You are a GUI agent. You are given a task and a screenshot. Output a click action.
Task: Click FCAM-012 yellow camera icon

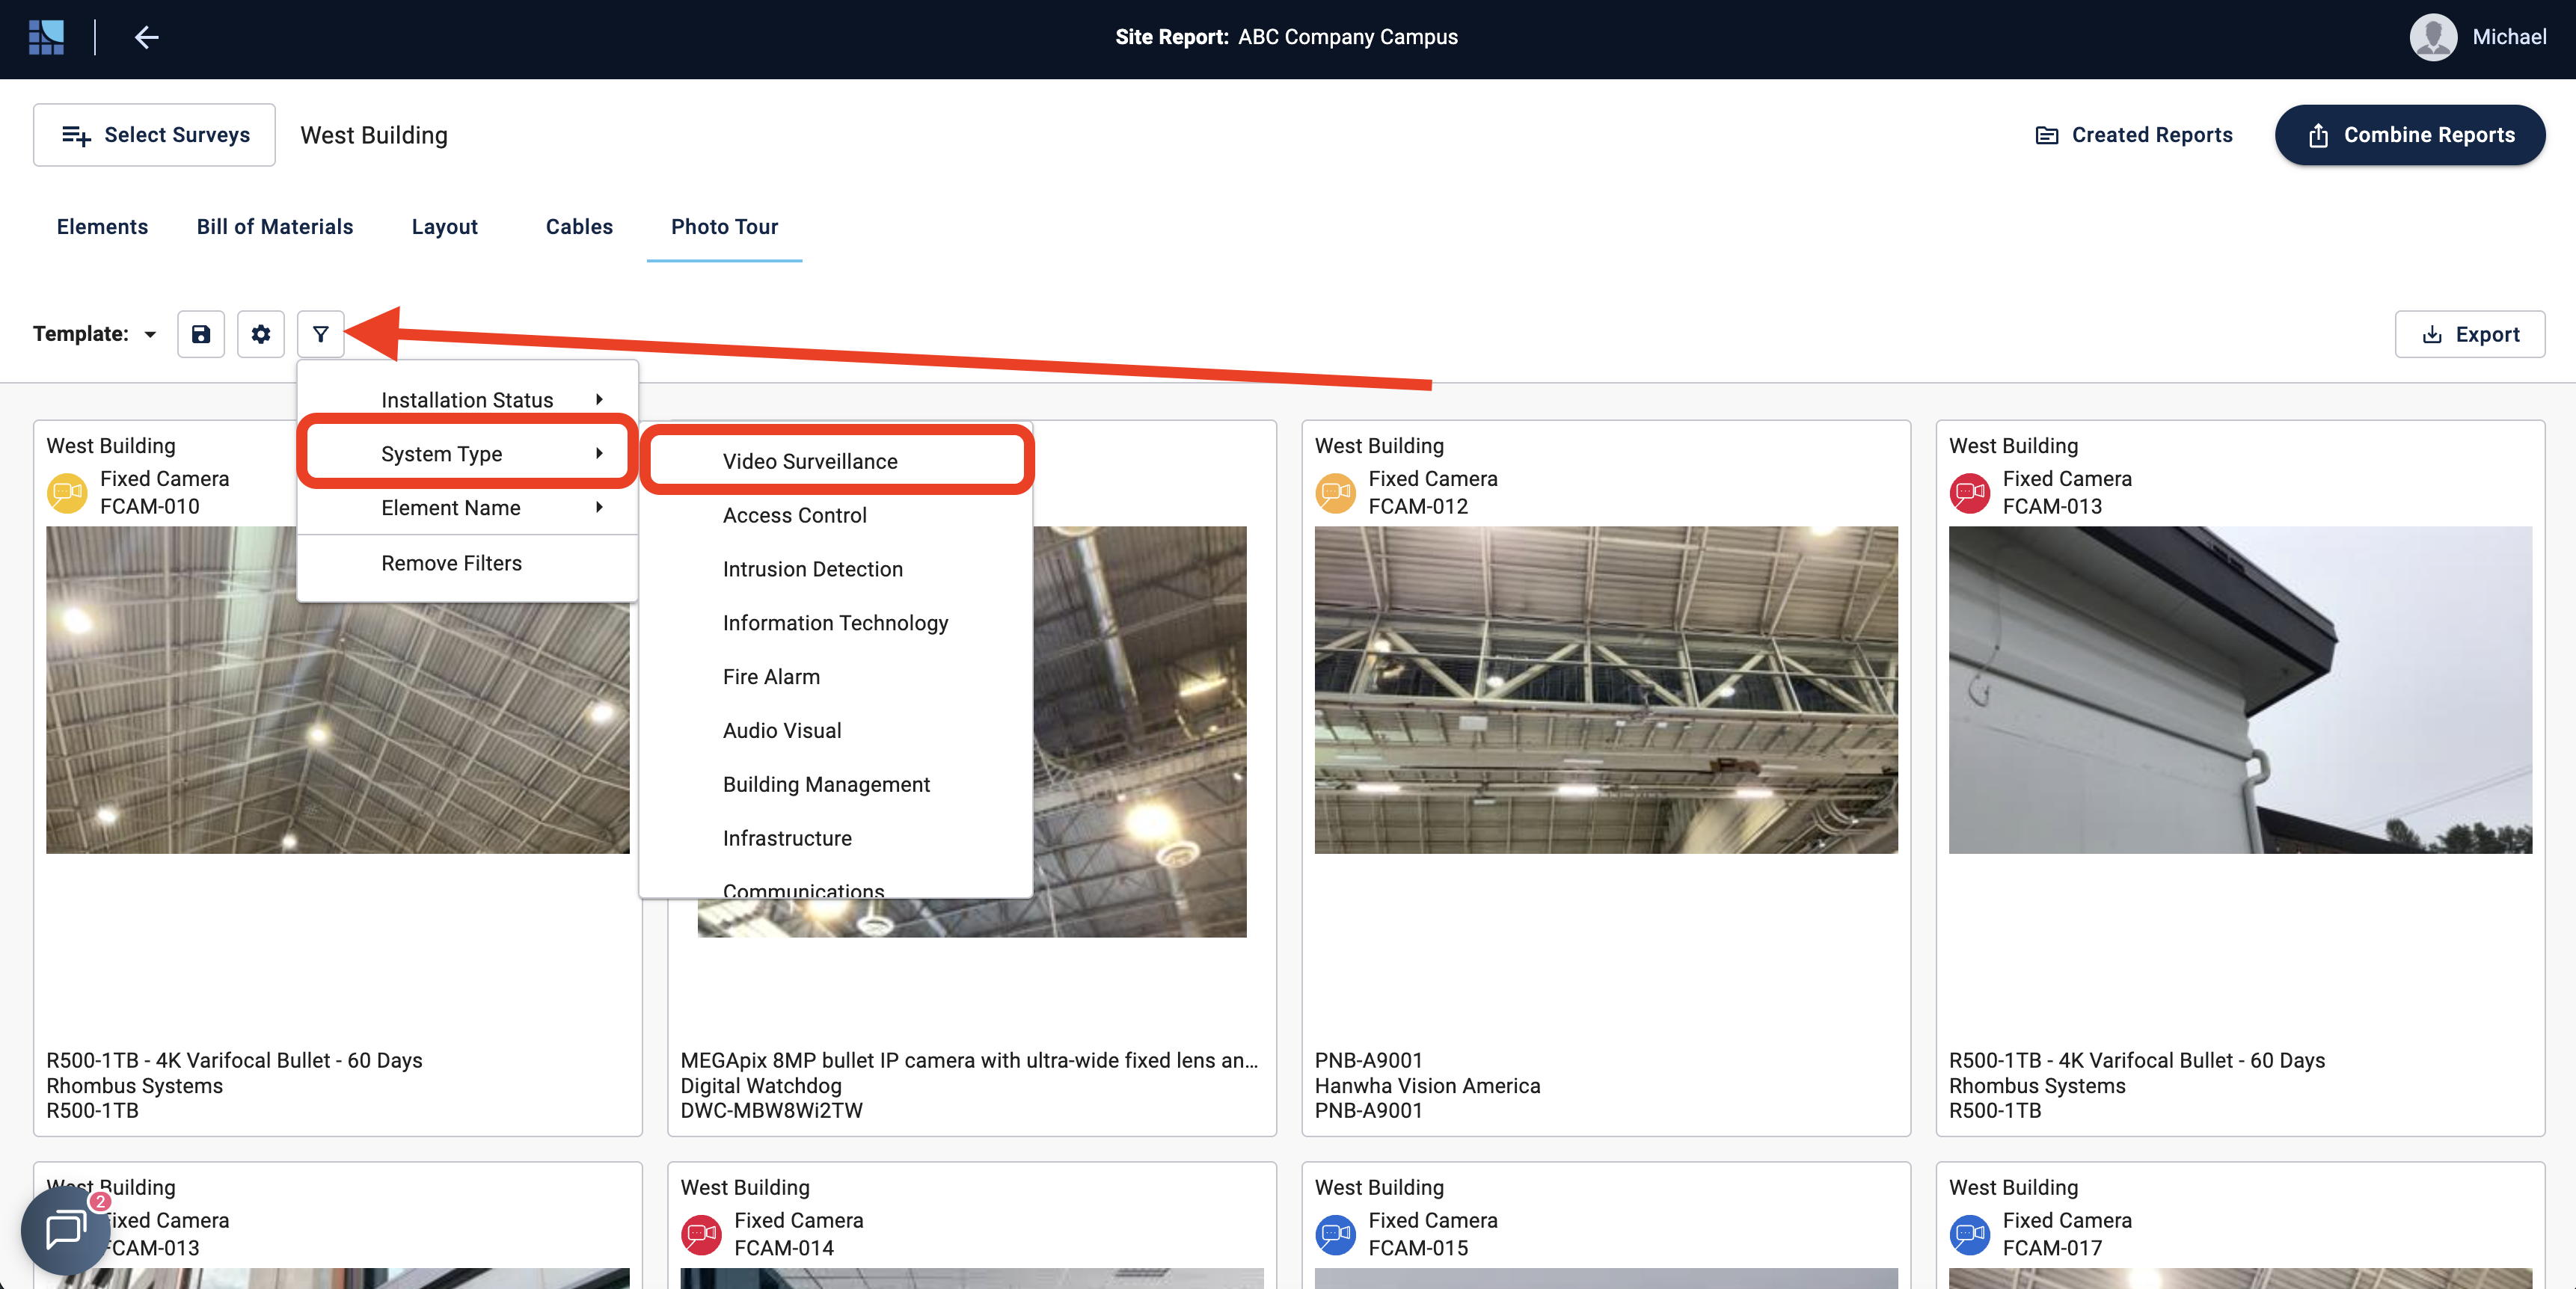point(1335,492)
